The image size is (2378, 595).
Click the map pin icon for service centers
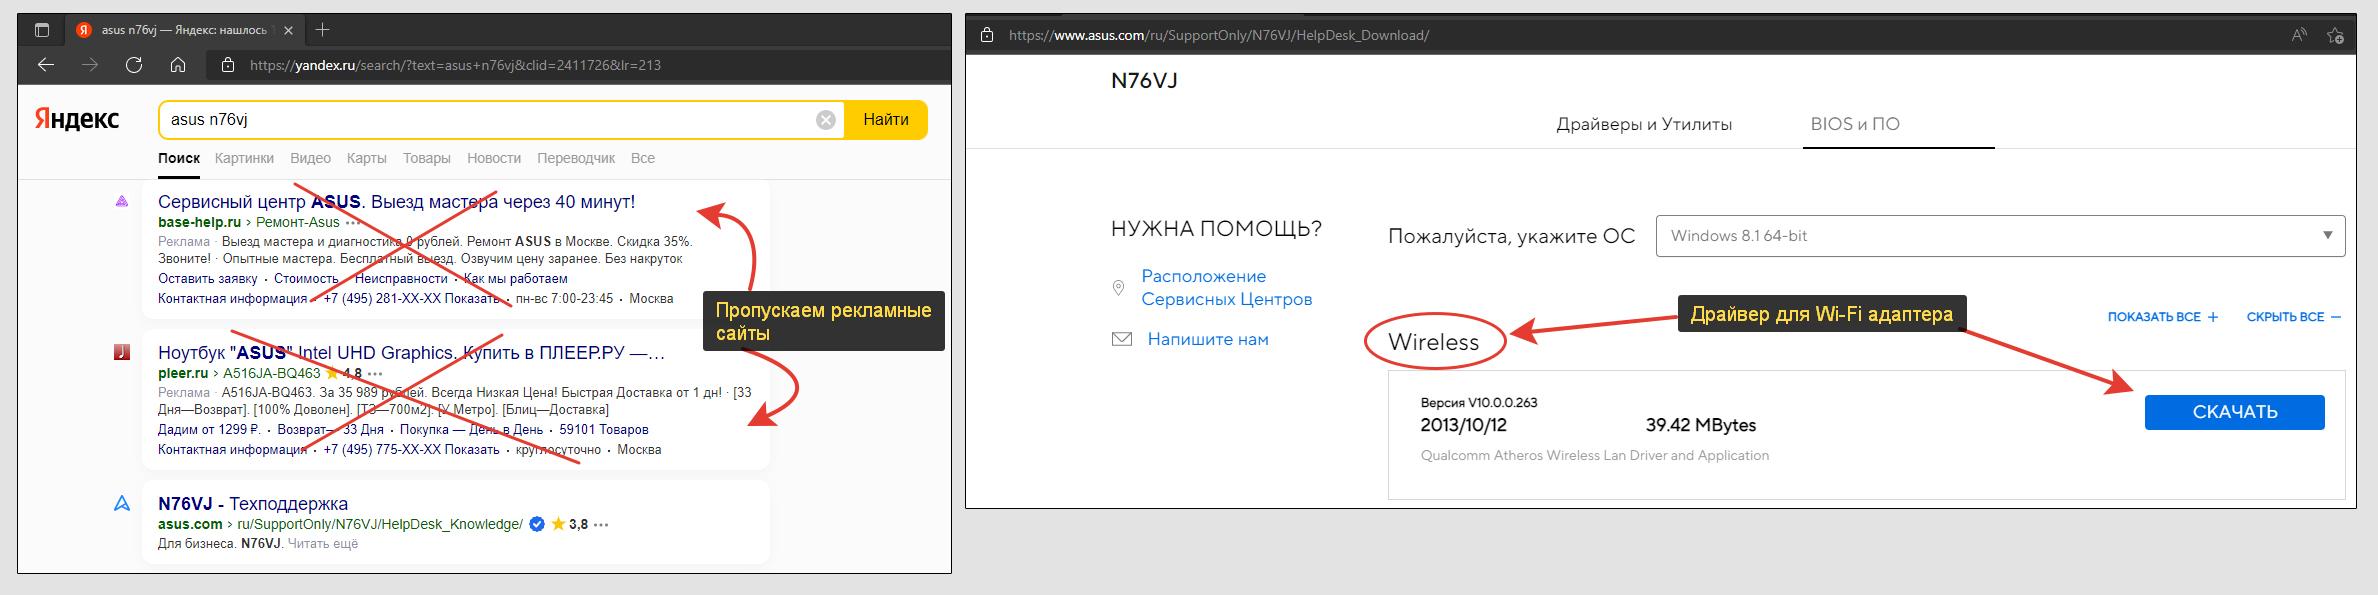pyautogui.click(x=1118, y=288)
